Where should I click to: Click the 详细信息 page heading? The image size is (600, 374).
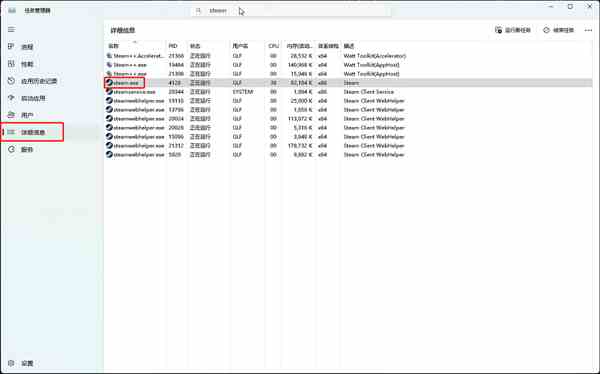(122, 30)
